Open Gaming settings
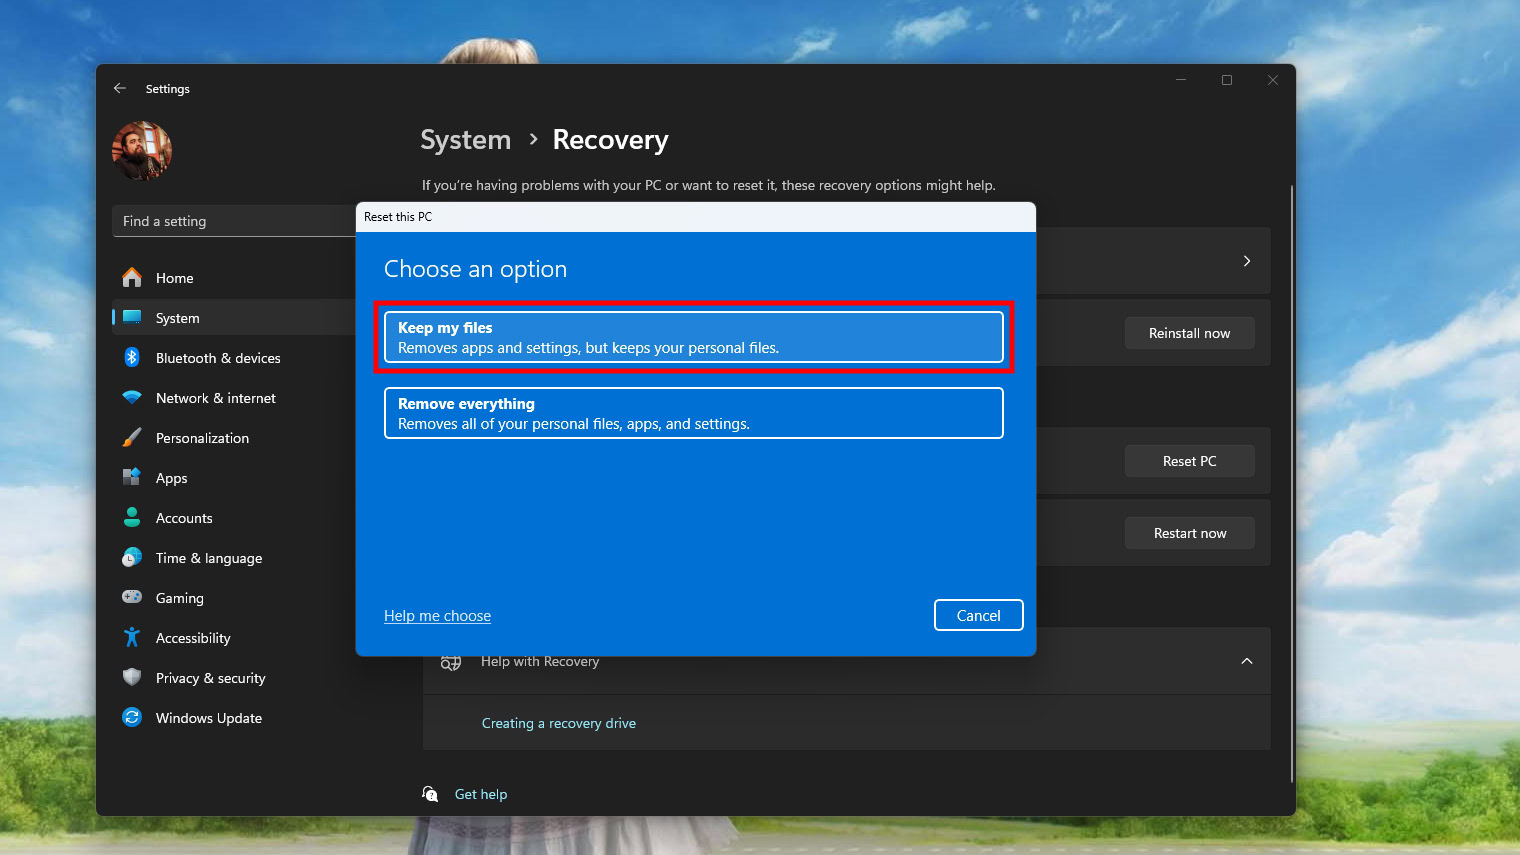The image size is (1520, 855). pos(234,598)
